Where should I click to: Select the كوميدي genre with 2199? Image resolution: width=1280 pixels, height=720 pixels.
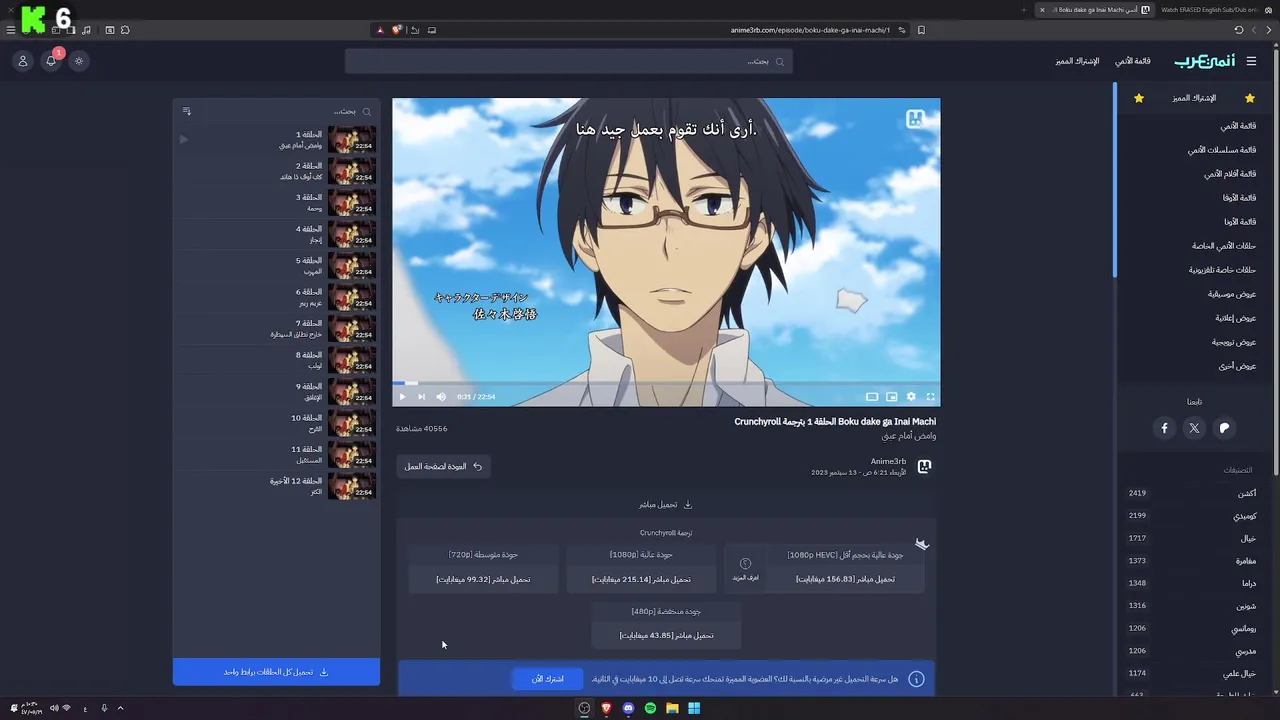click(x=1191, y=516)
